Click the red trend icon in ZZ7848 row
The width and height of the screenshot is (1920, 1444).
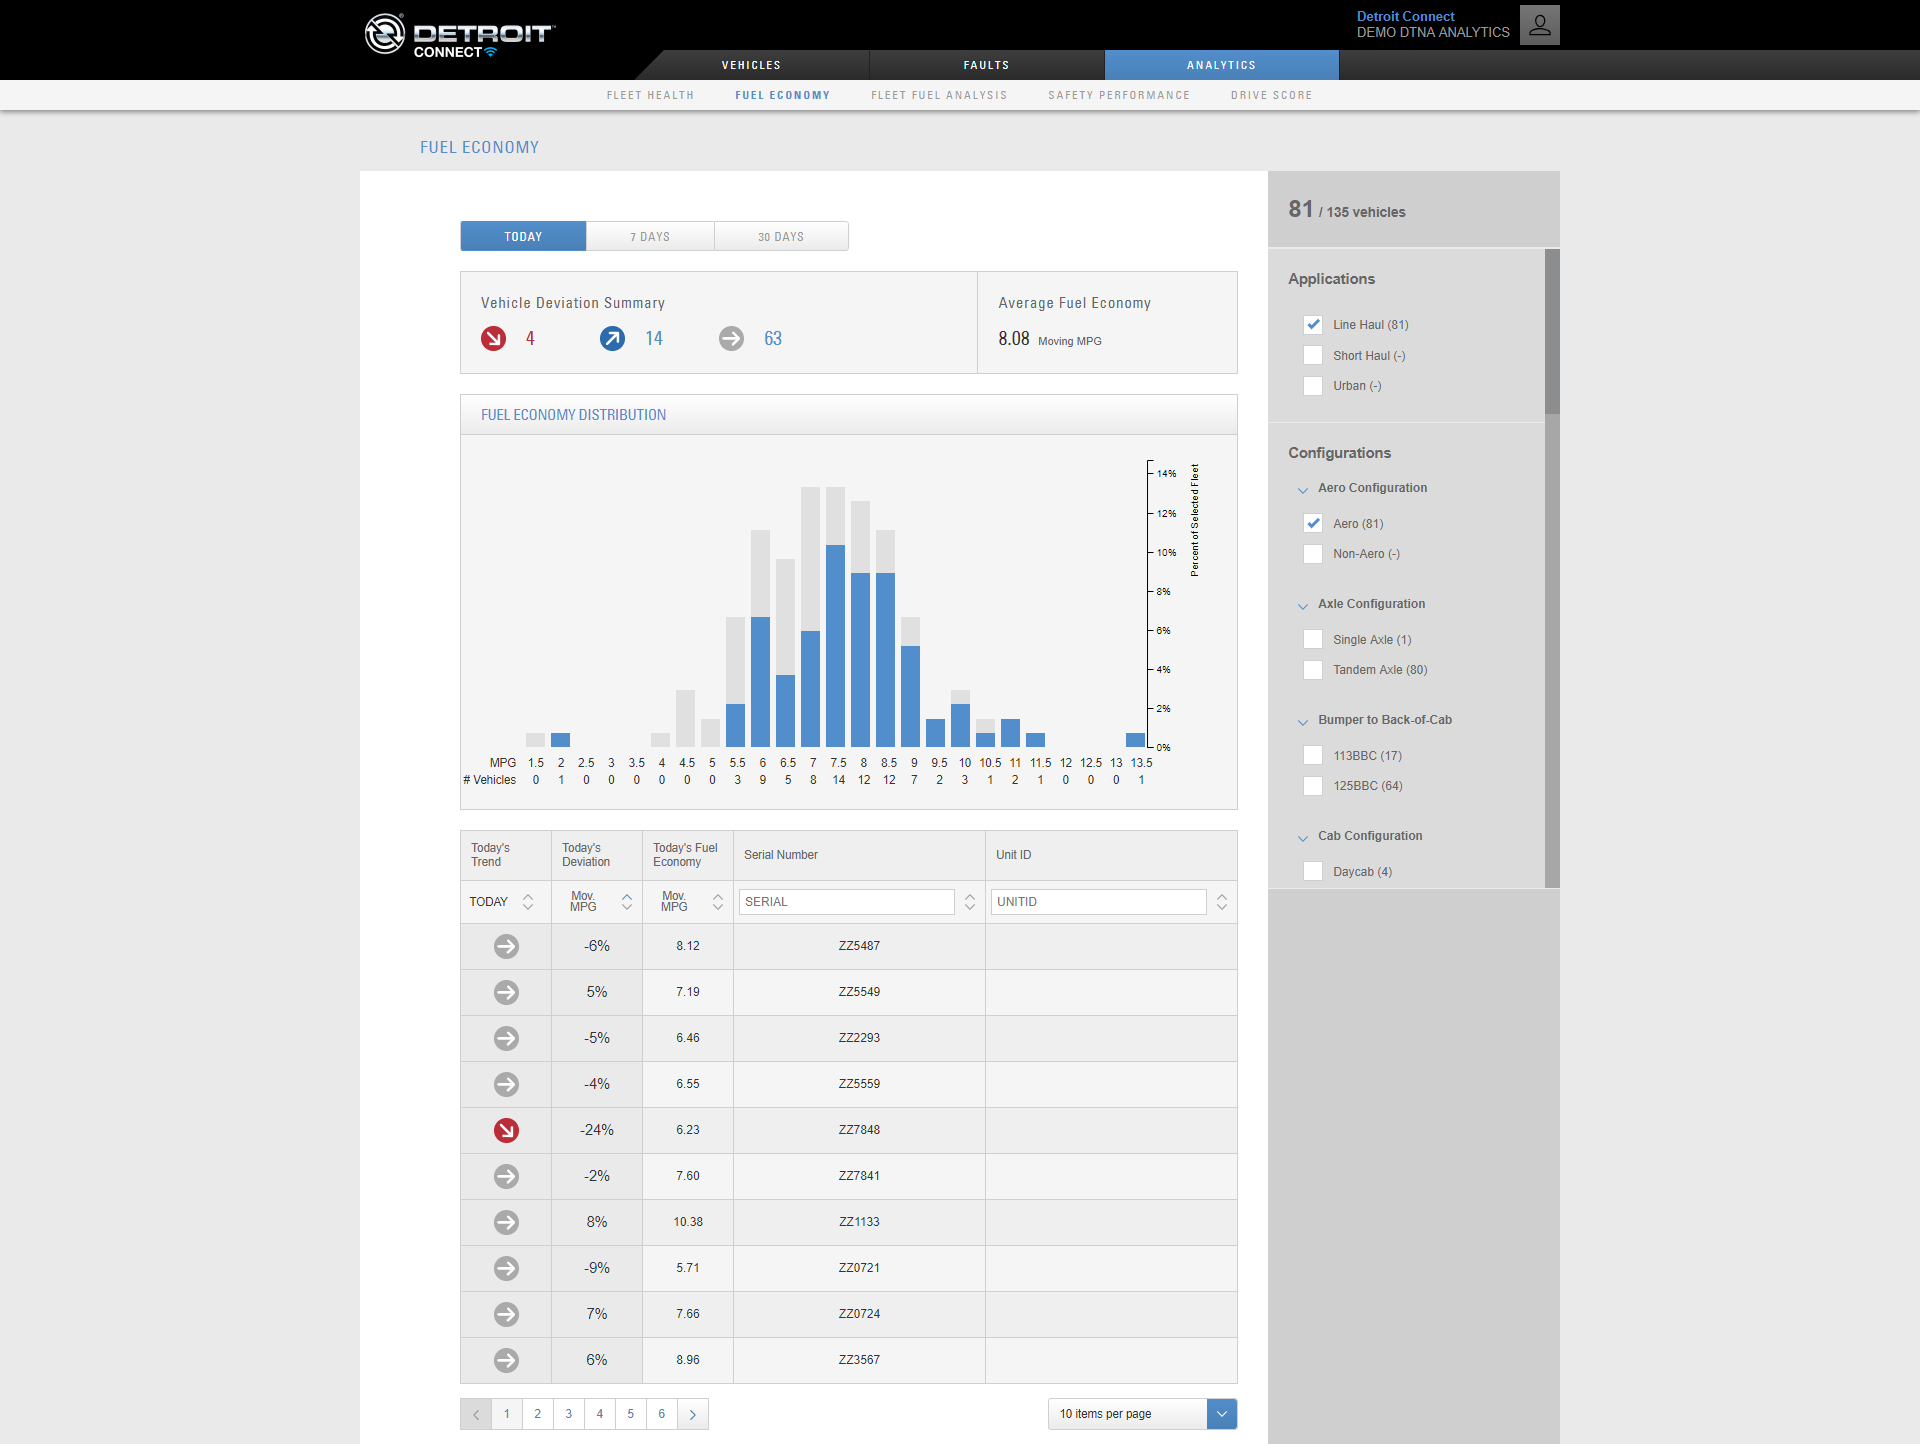pyautogui.click(x=506, y=1130)
